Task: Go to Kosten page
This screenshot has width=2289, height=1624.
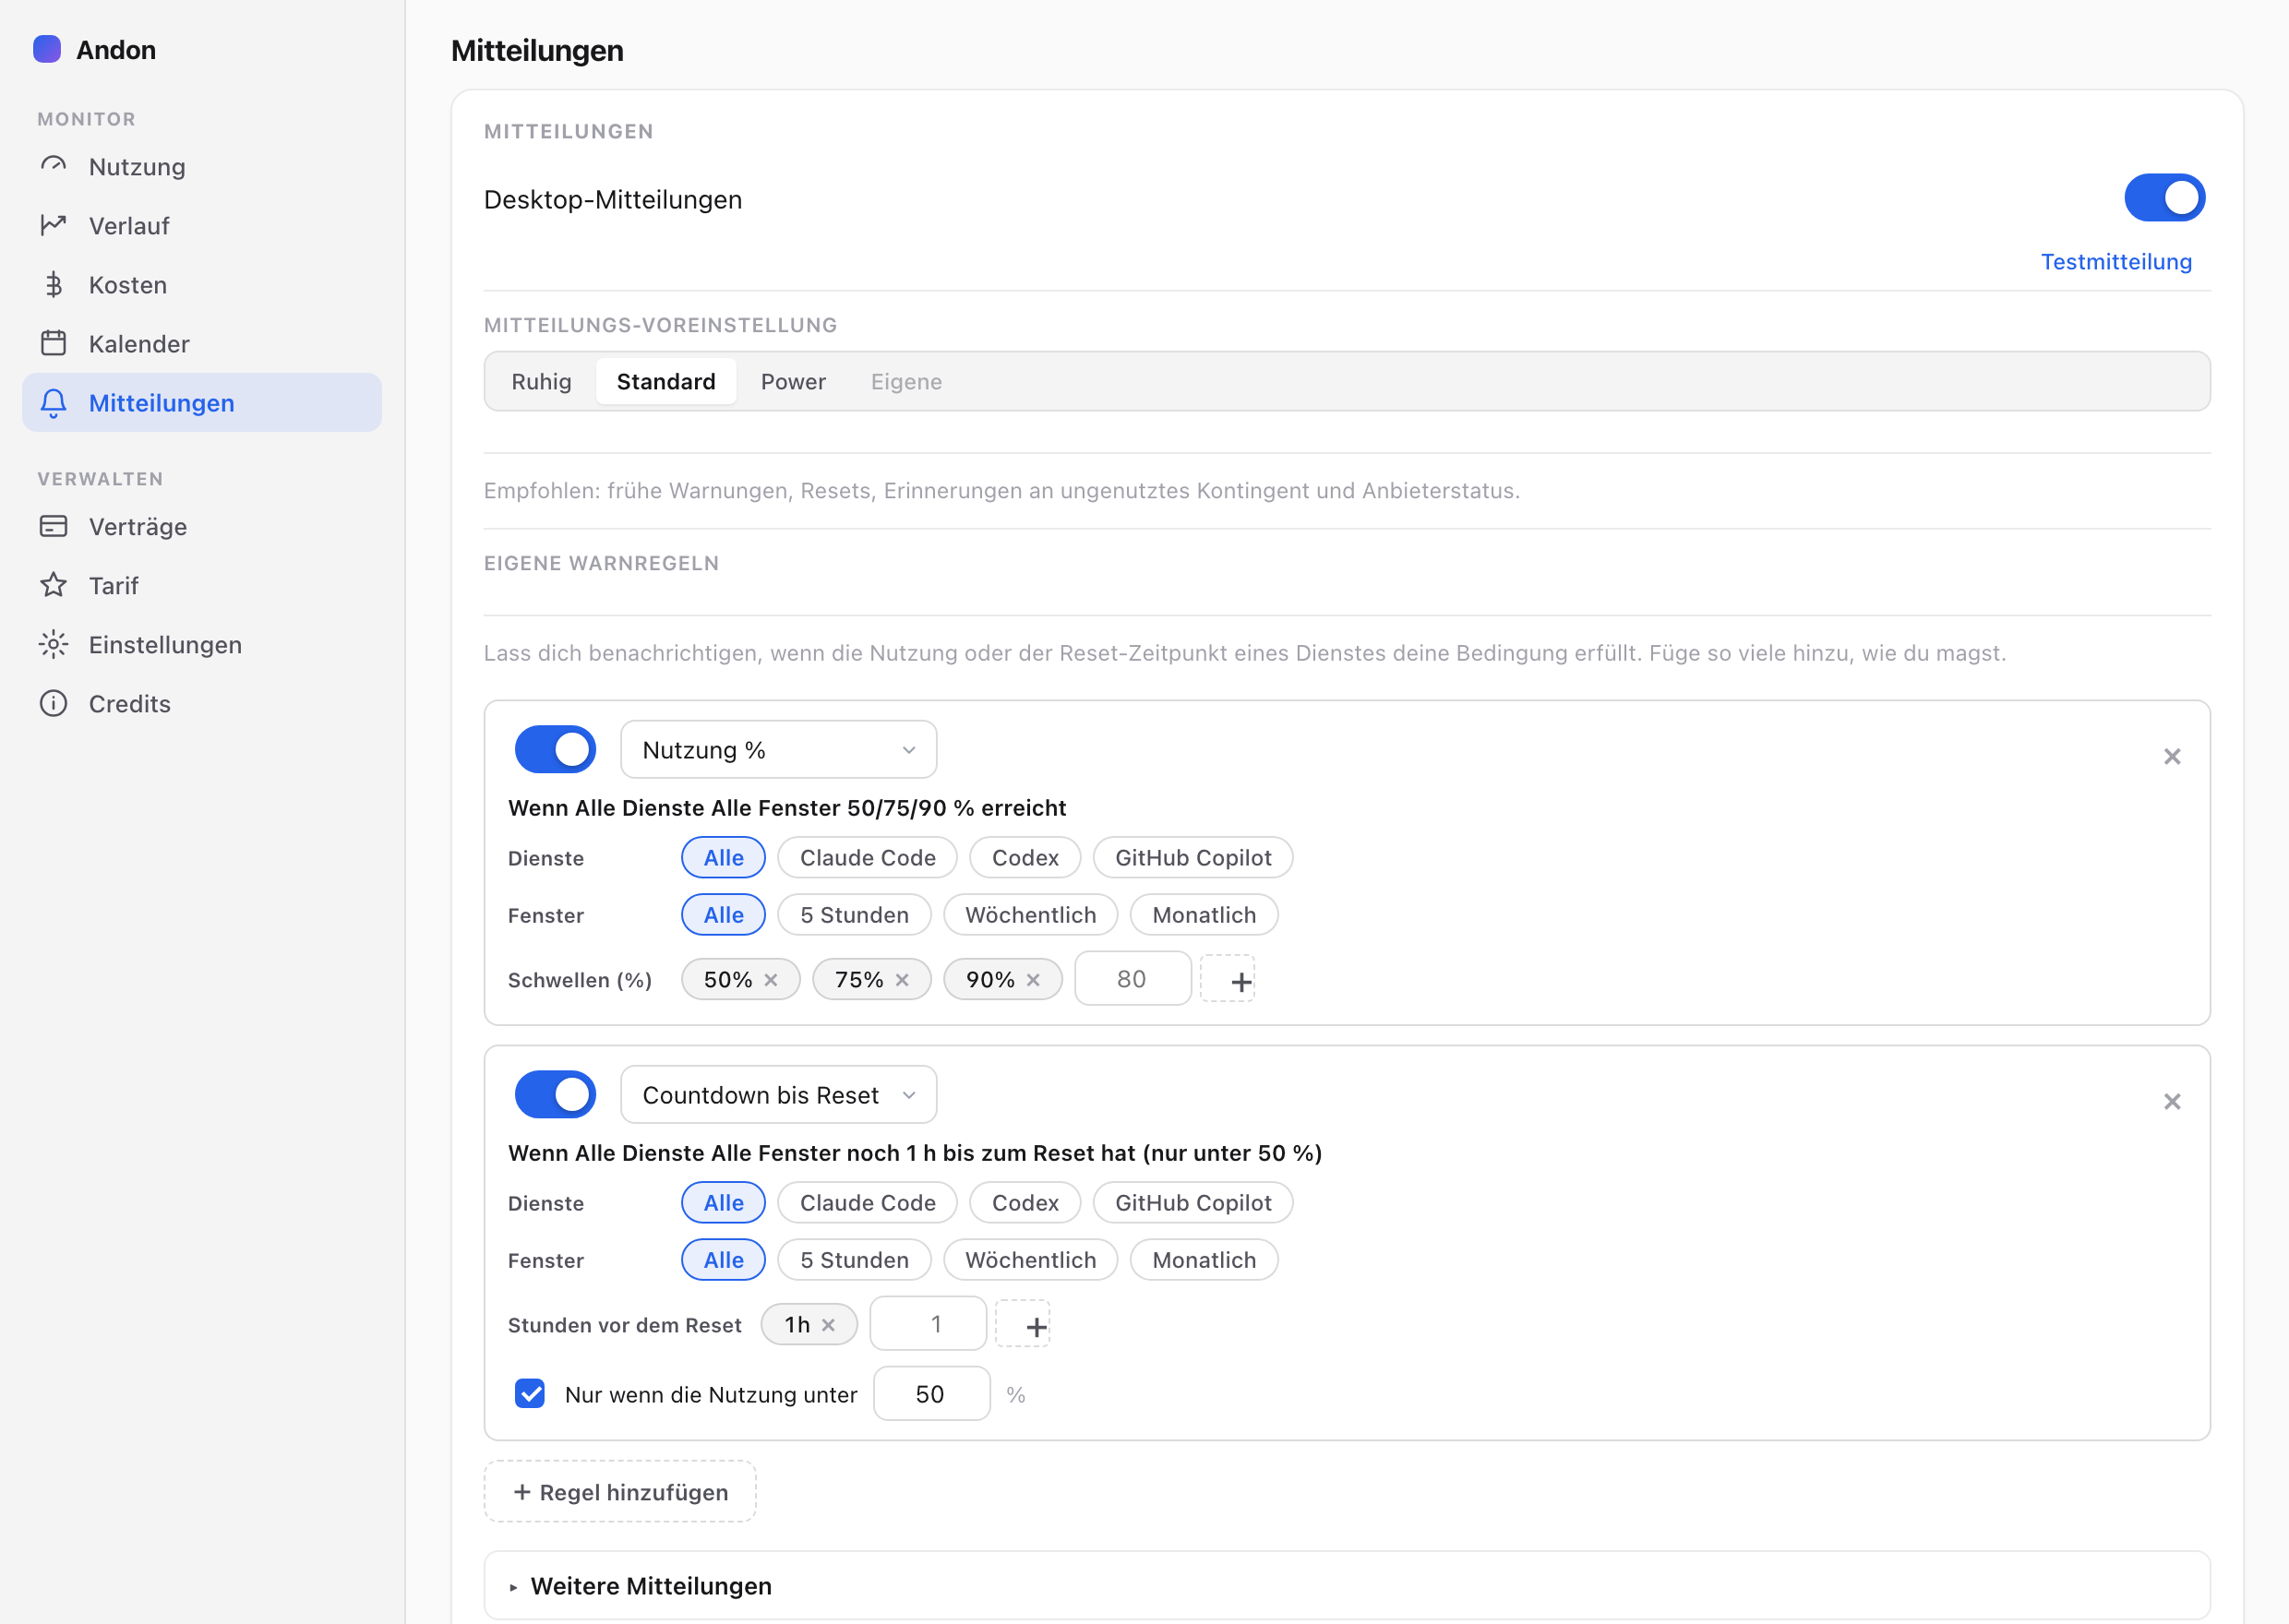Action: tap(202, 284)
